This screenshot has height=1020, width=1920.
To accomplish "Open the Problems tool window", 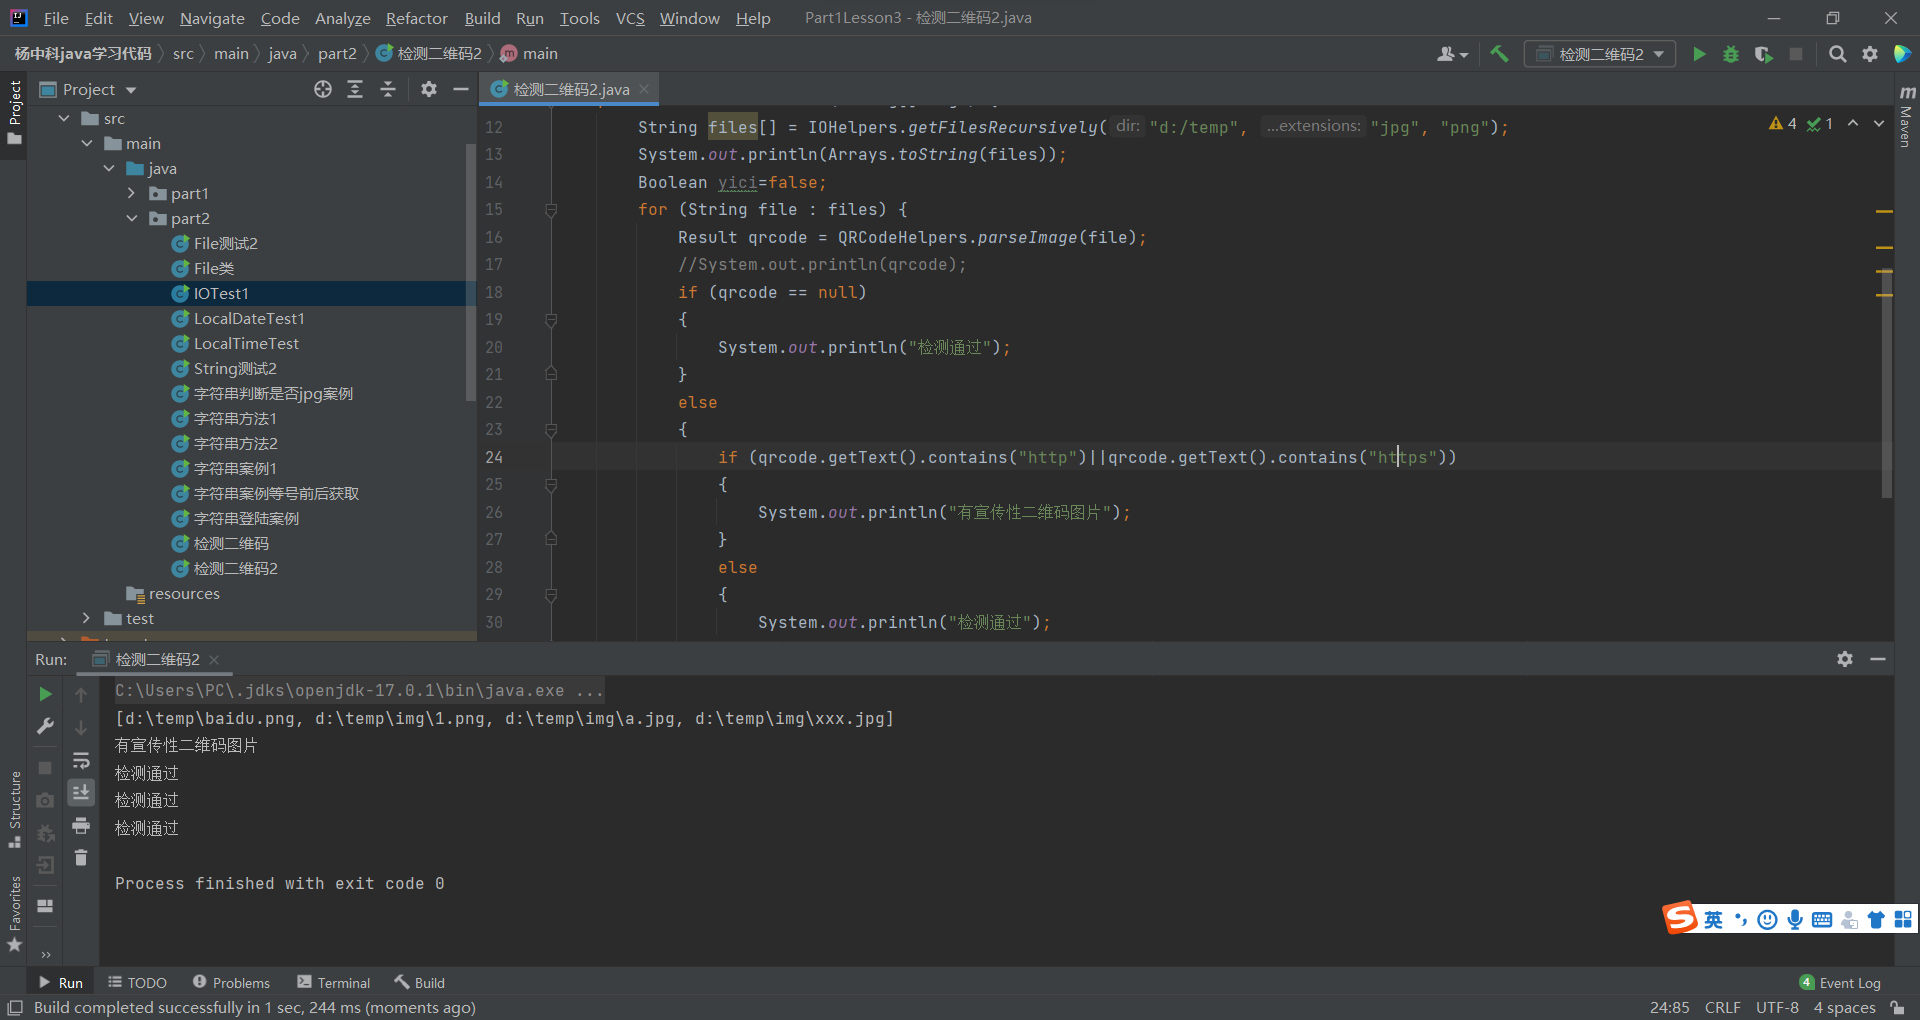I will pos(231,982).
